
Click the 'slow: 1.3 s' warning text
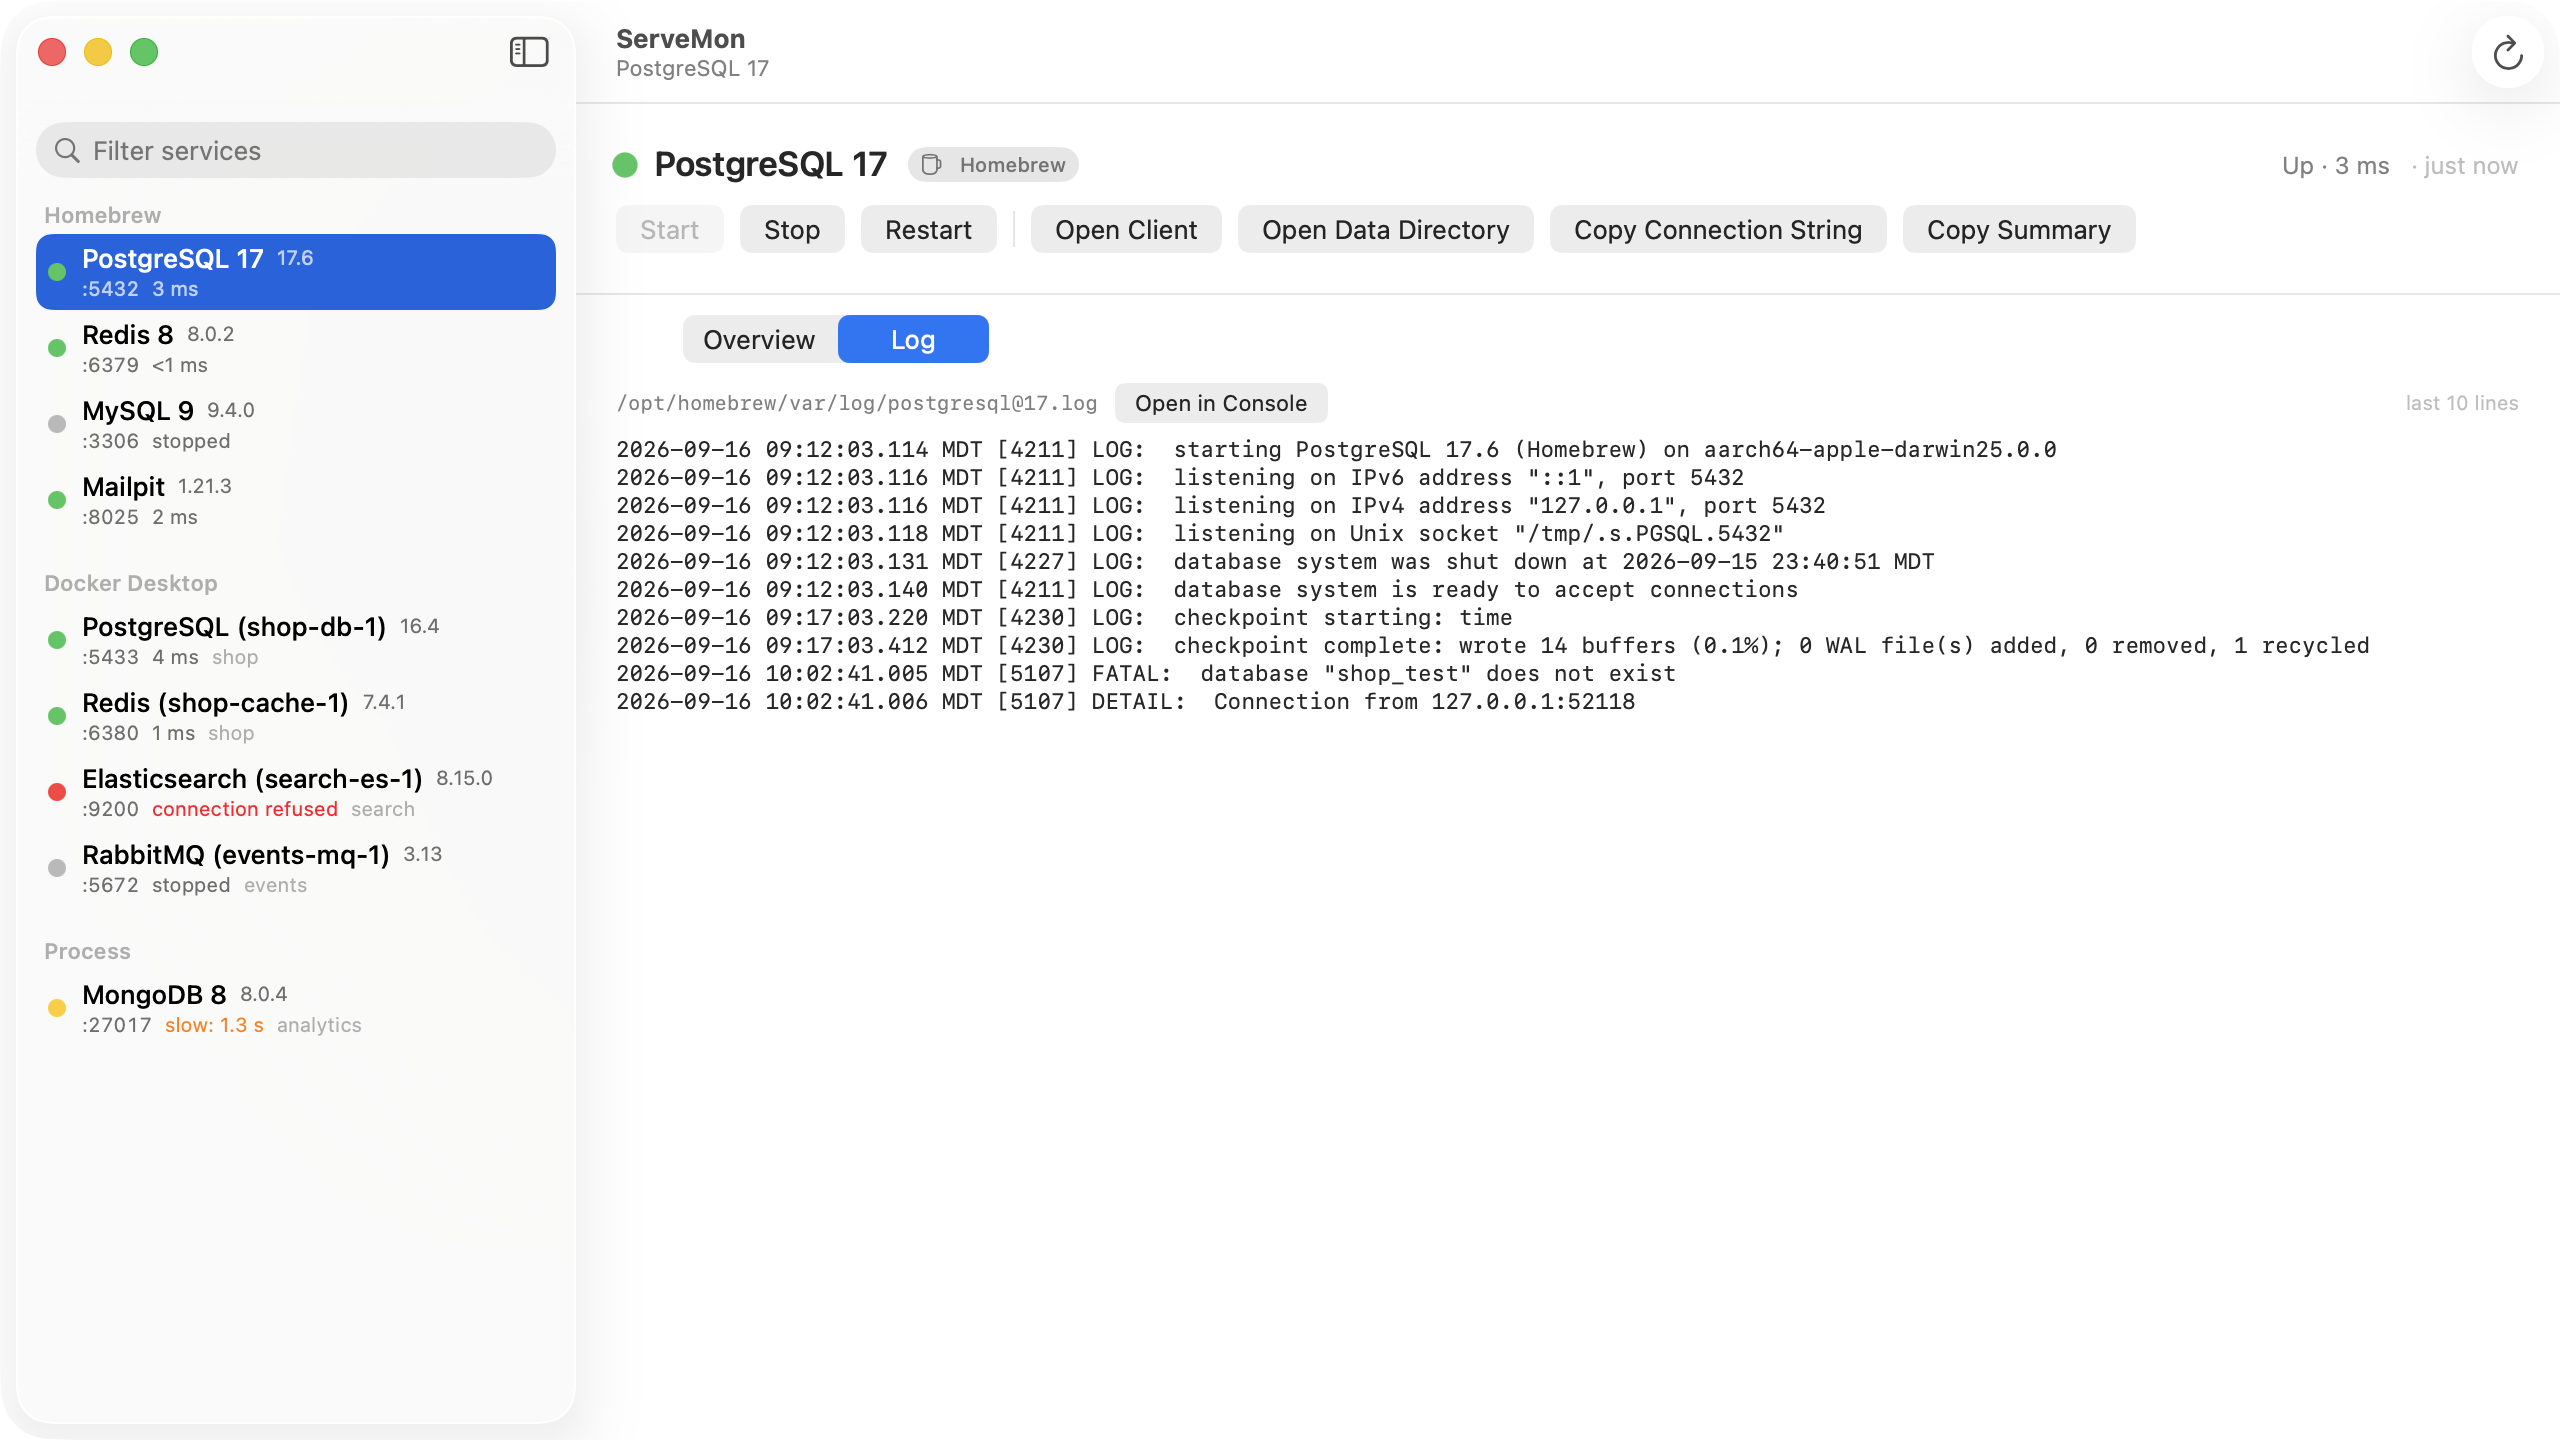(214, 1025)
